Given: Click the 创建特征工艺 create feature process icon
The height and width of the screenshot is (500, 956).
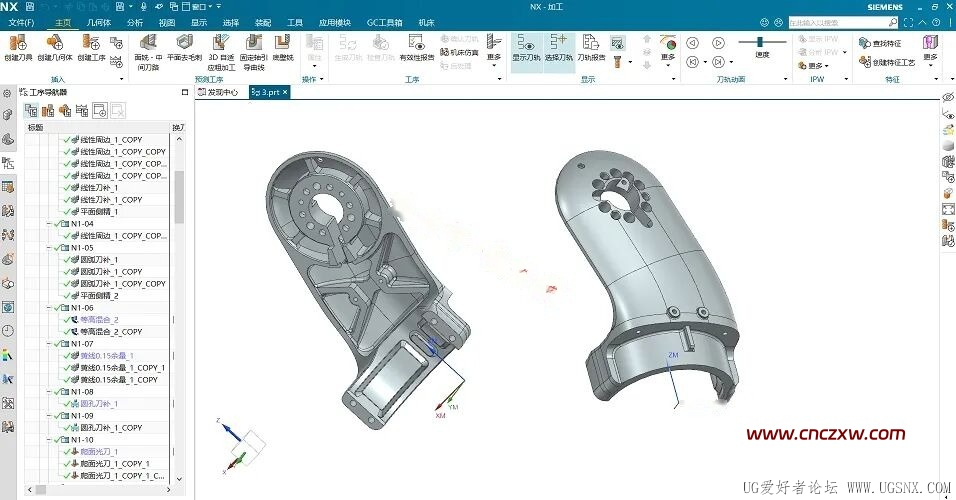Looking at the screenshot, I should 887,62.
